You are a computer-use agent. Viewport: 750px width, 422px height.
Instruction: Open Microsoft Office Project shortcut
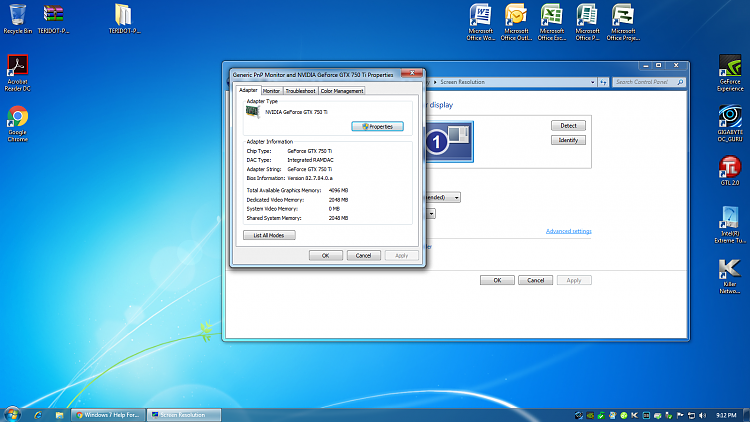[x=623, y=22]
